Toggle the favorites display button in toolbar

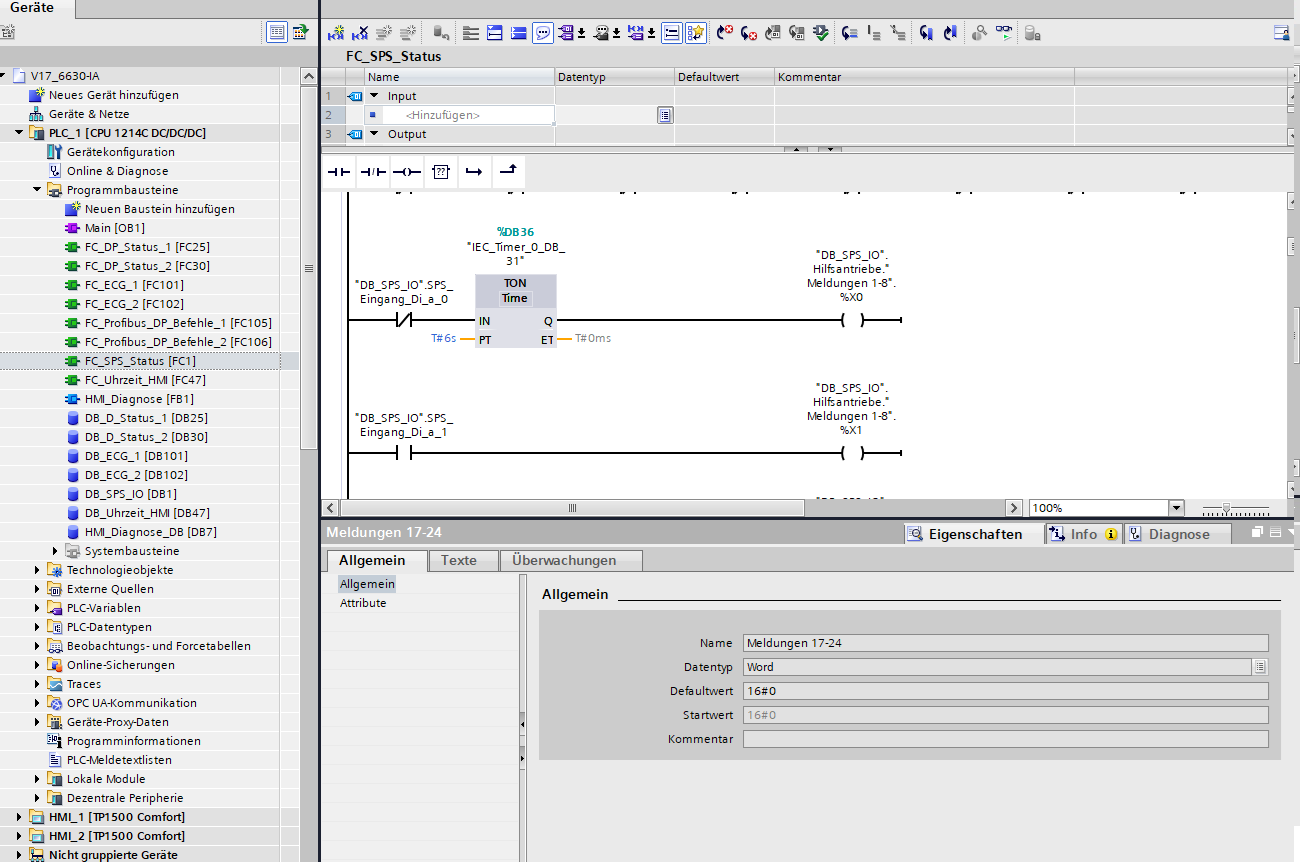(696, 33)
